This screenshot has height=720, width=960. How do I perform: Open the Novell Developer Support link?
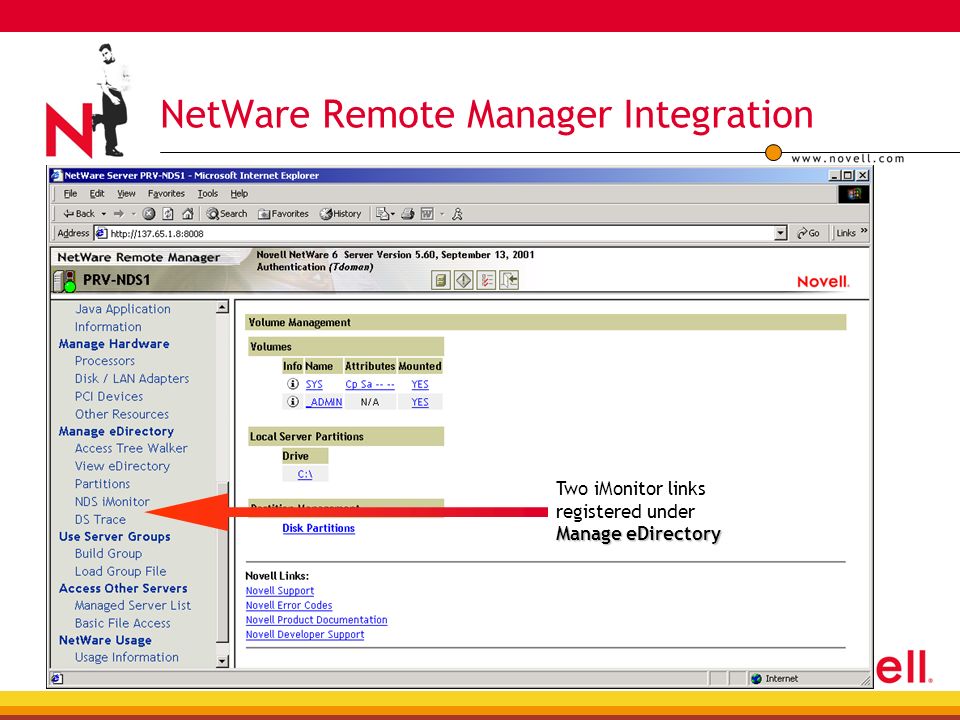pyautogui.click(x=305, y=635)
